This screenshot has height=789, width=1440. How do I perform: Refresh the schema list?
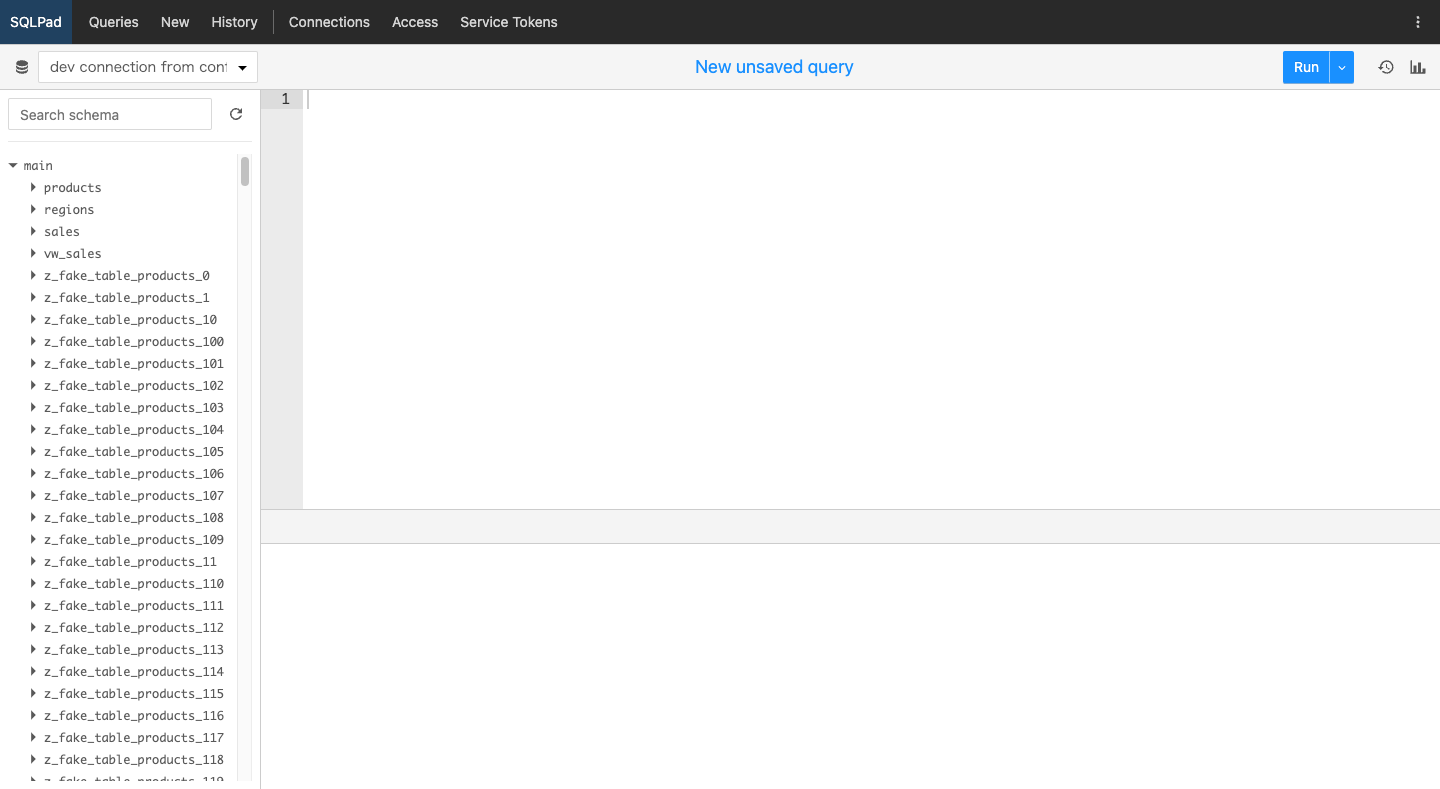(x=236, y=114)
